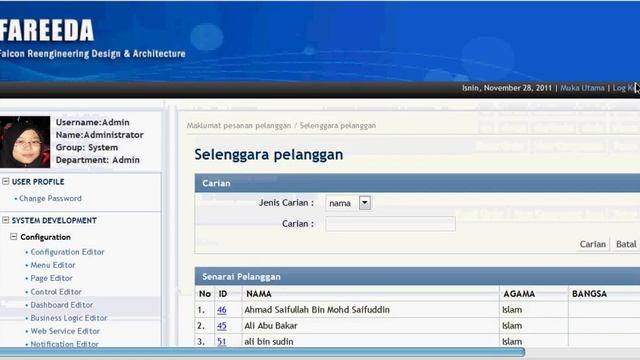Open Configuration Editor
Screen dimensions: 640x360
[x=67, y=252]
